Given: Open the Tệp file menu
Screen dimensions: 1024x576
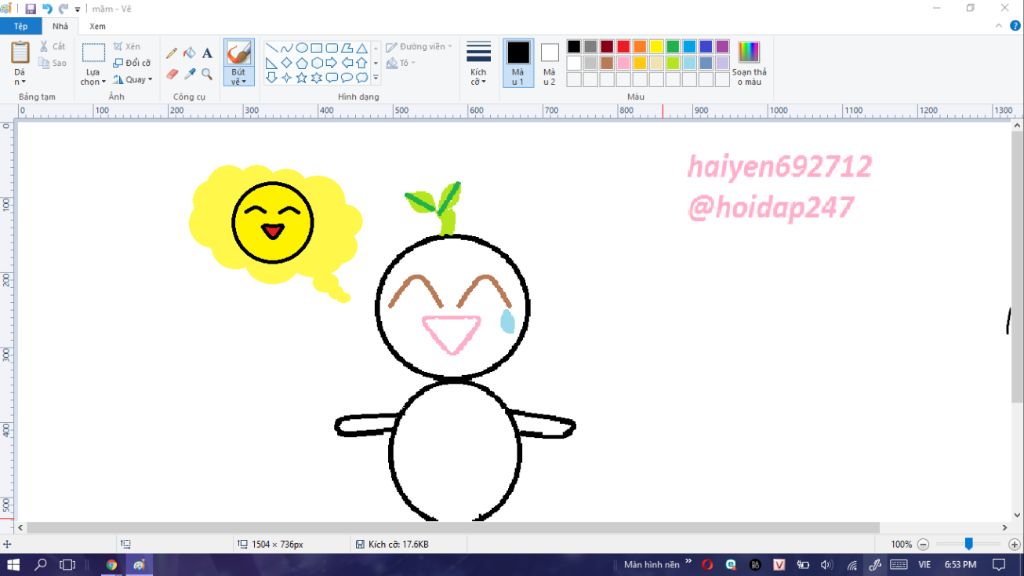Looking at the screenshot, I should (x=21, y=26).
